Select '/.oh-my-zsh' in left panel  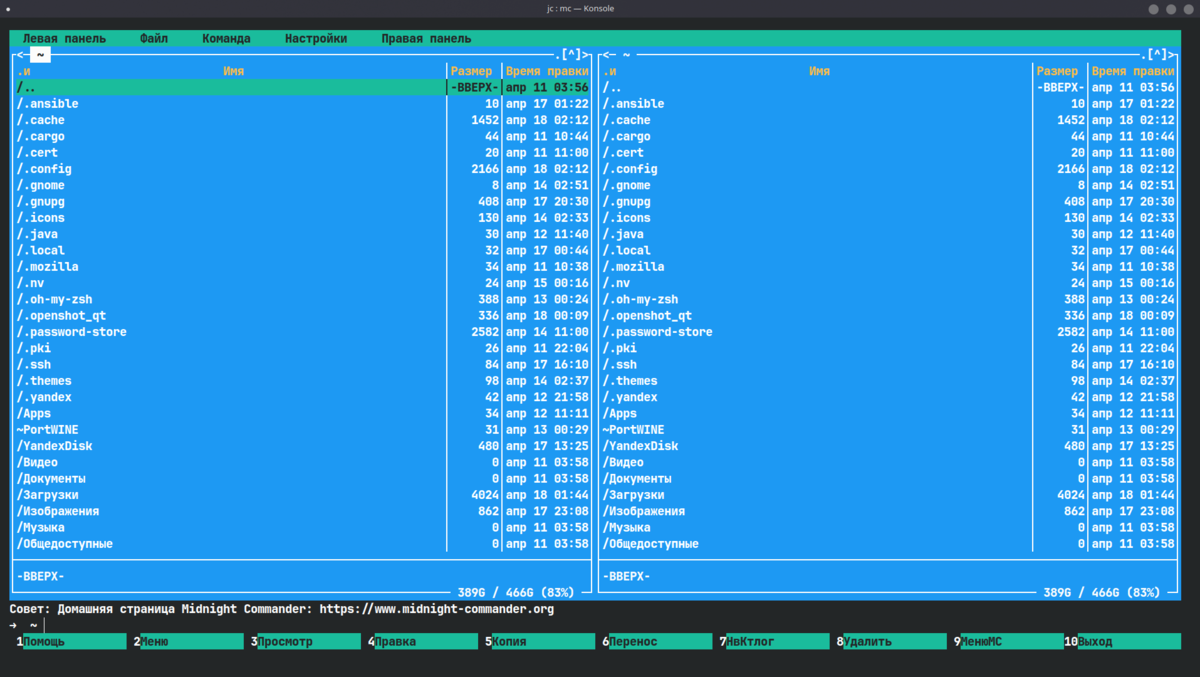302,299
